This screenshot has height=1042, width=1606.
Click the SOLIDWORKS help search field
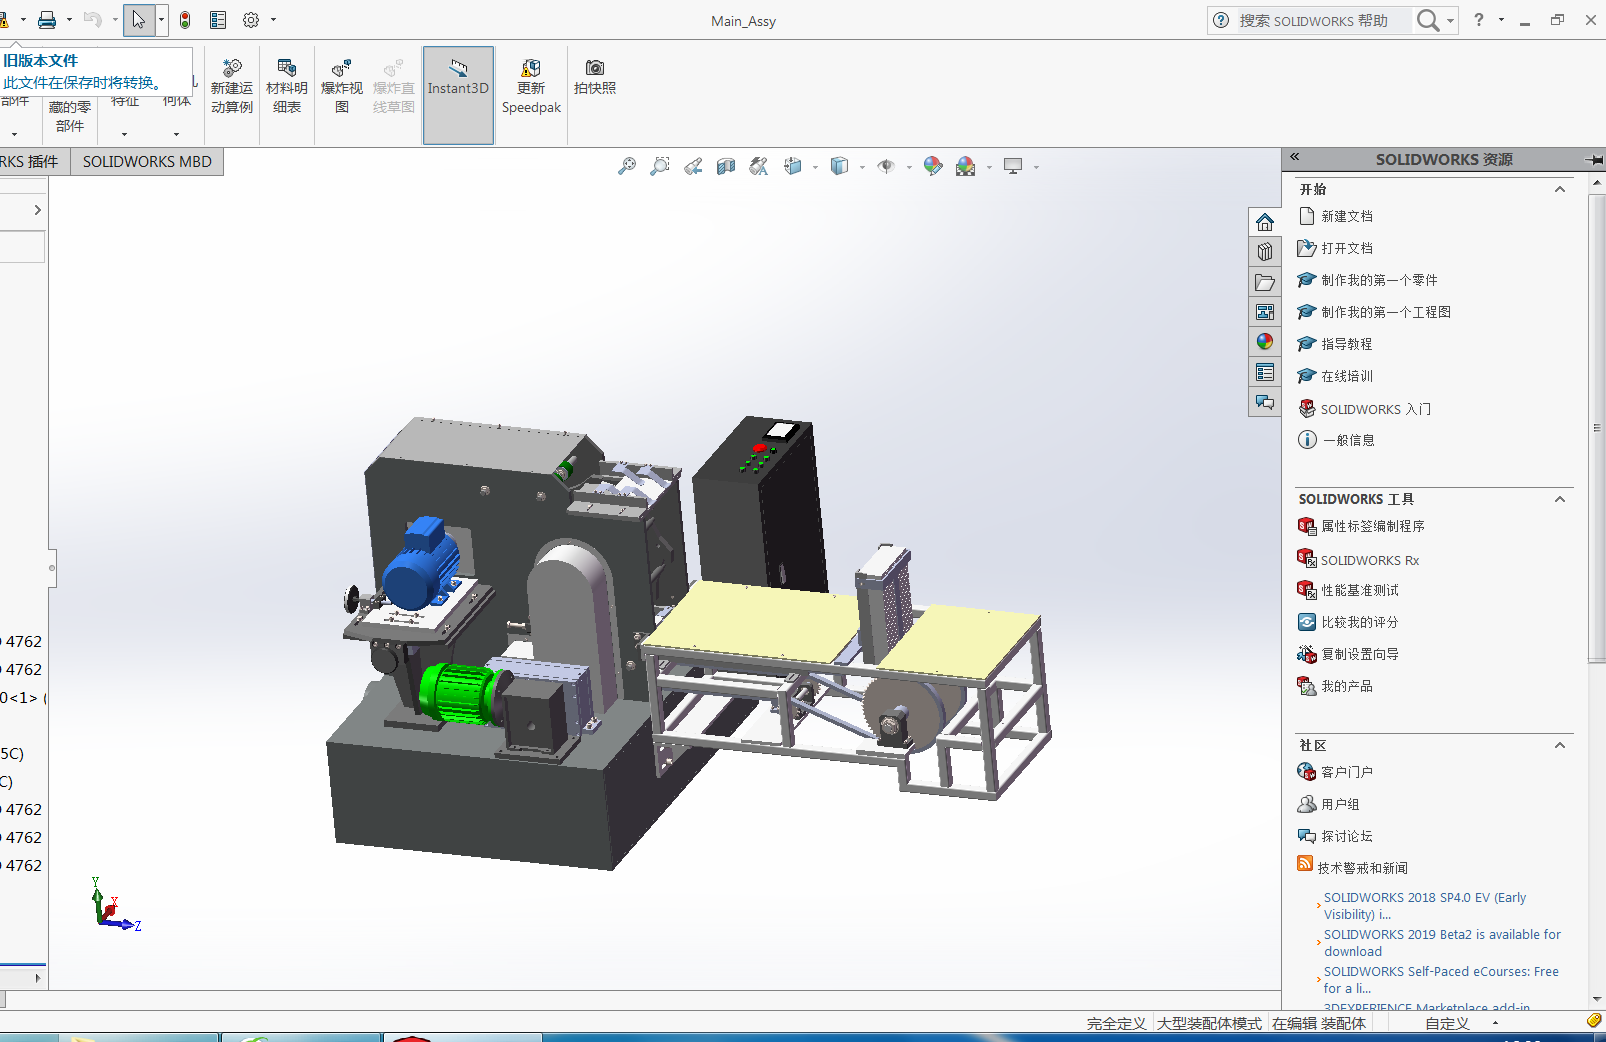click(x=1320, y=21)
